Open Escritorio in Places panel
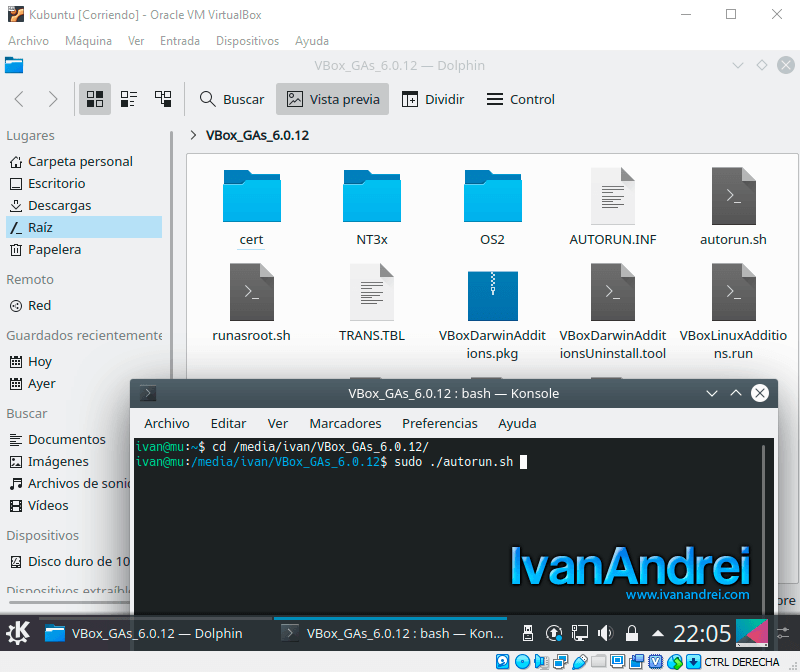 [84, 184]
